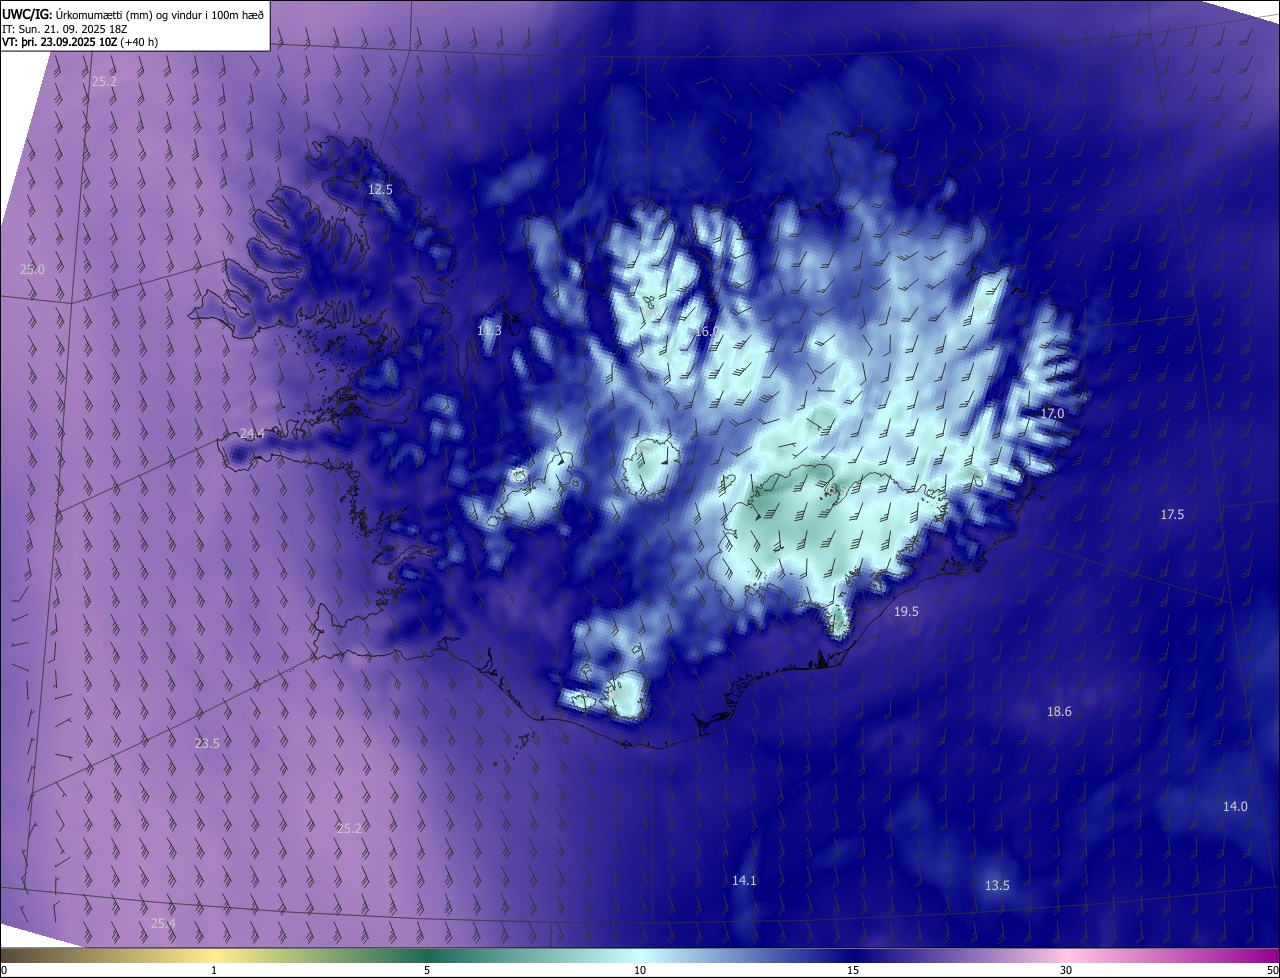Click the 17.5 value label

pyautogui.click(x=1172, y=514)
